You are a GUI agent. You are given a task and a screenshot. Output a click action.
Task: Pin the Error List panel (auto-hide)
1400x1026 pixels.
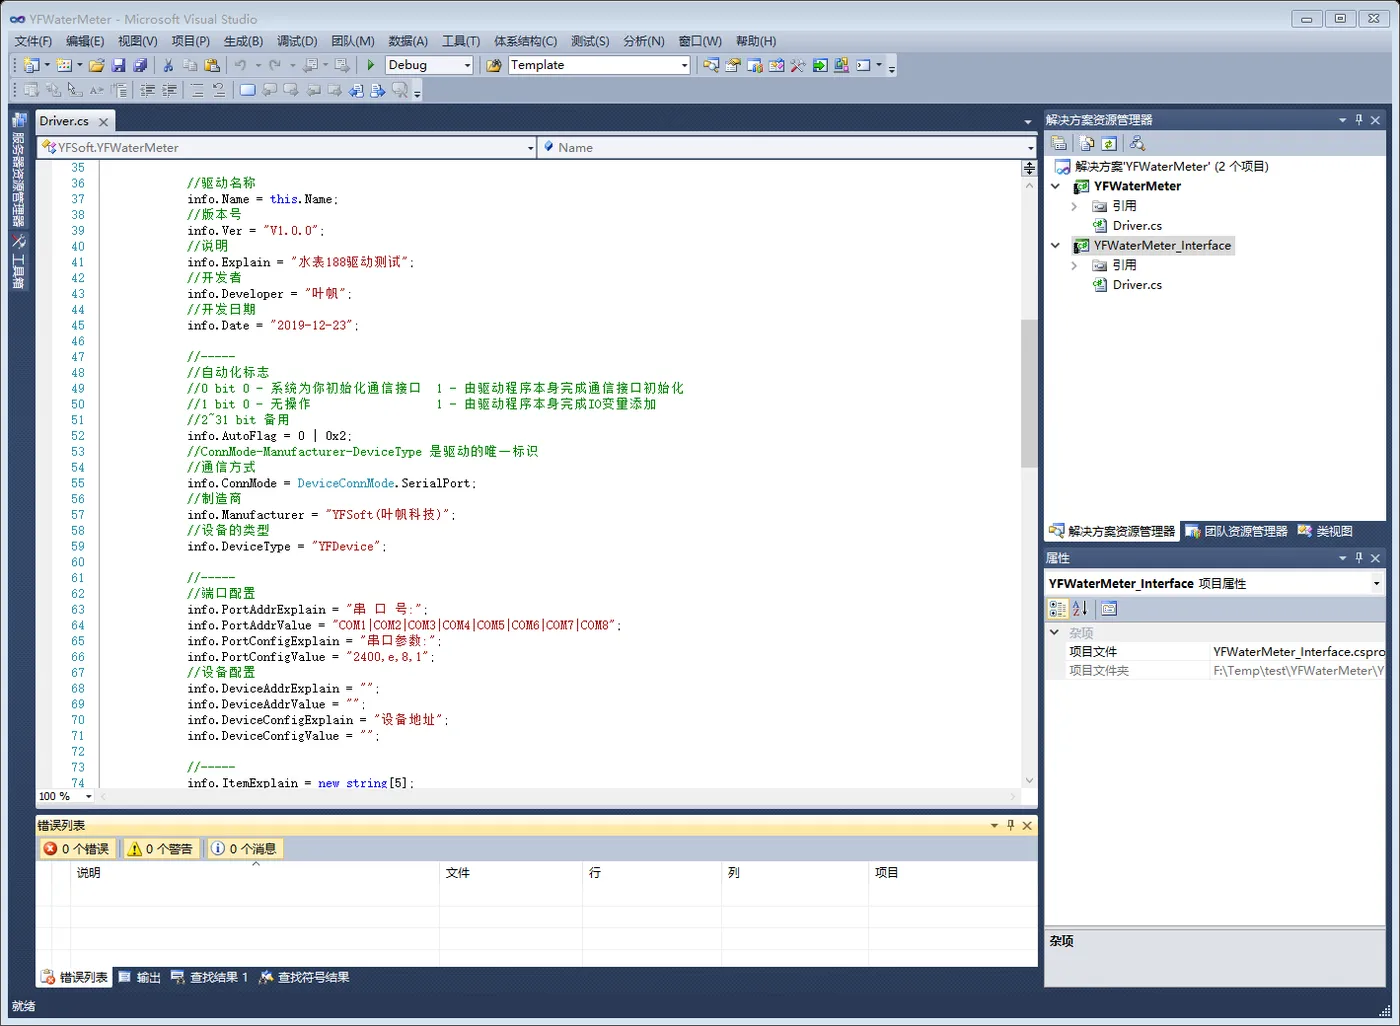tap(1010, 825)
